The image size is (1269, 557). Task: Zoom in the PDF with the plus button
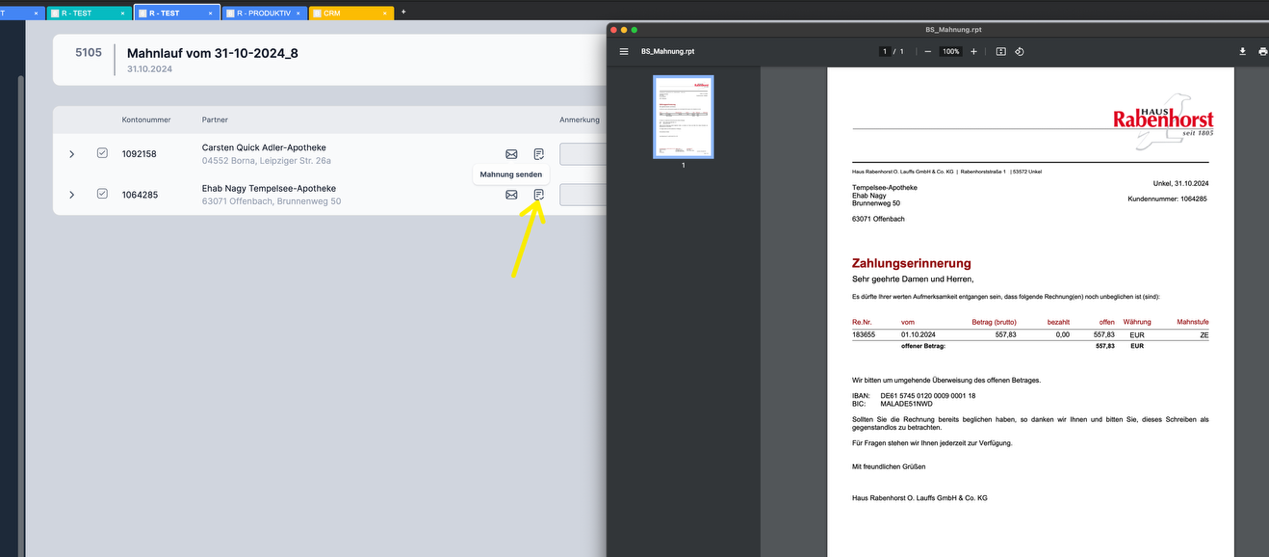(974, 51)
